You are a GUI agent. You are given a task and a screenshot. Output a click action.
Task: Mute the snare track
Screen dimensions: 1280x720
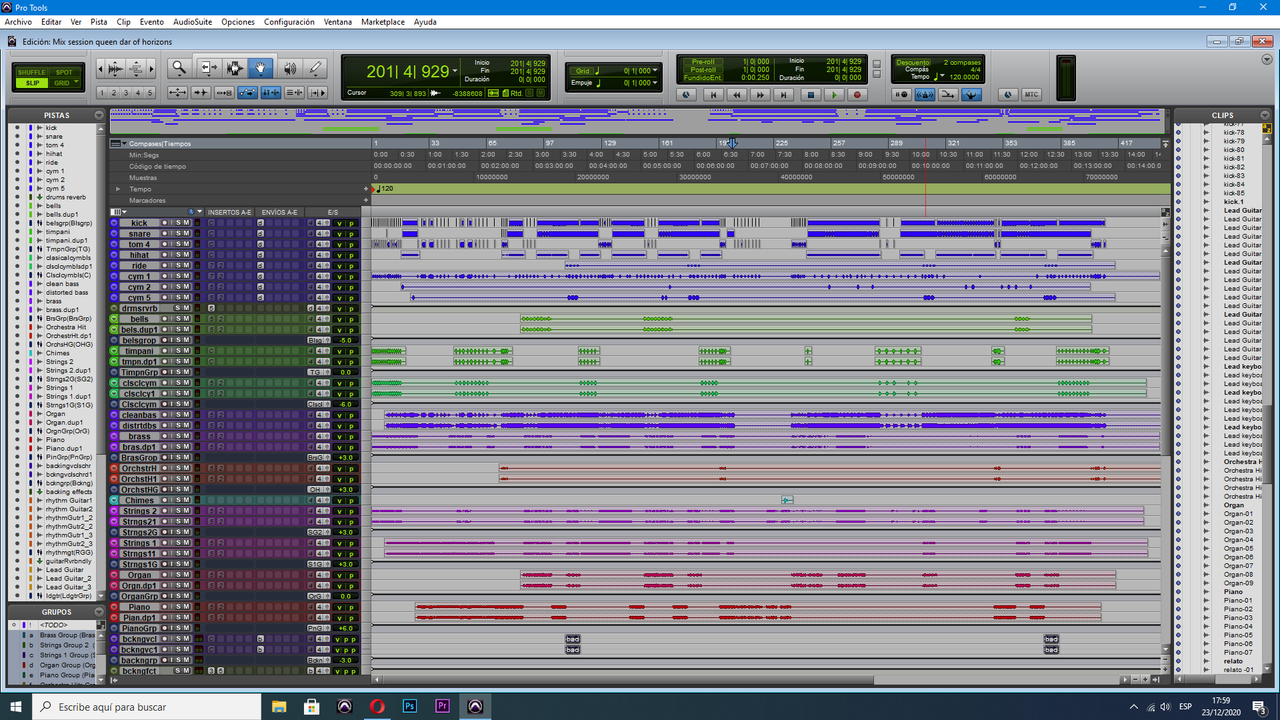click(x=186, y=234)
